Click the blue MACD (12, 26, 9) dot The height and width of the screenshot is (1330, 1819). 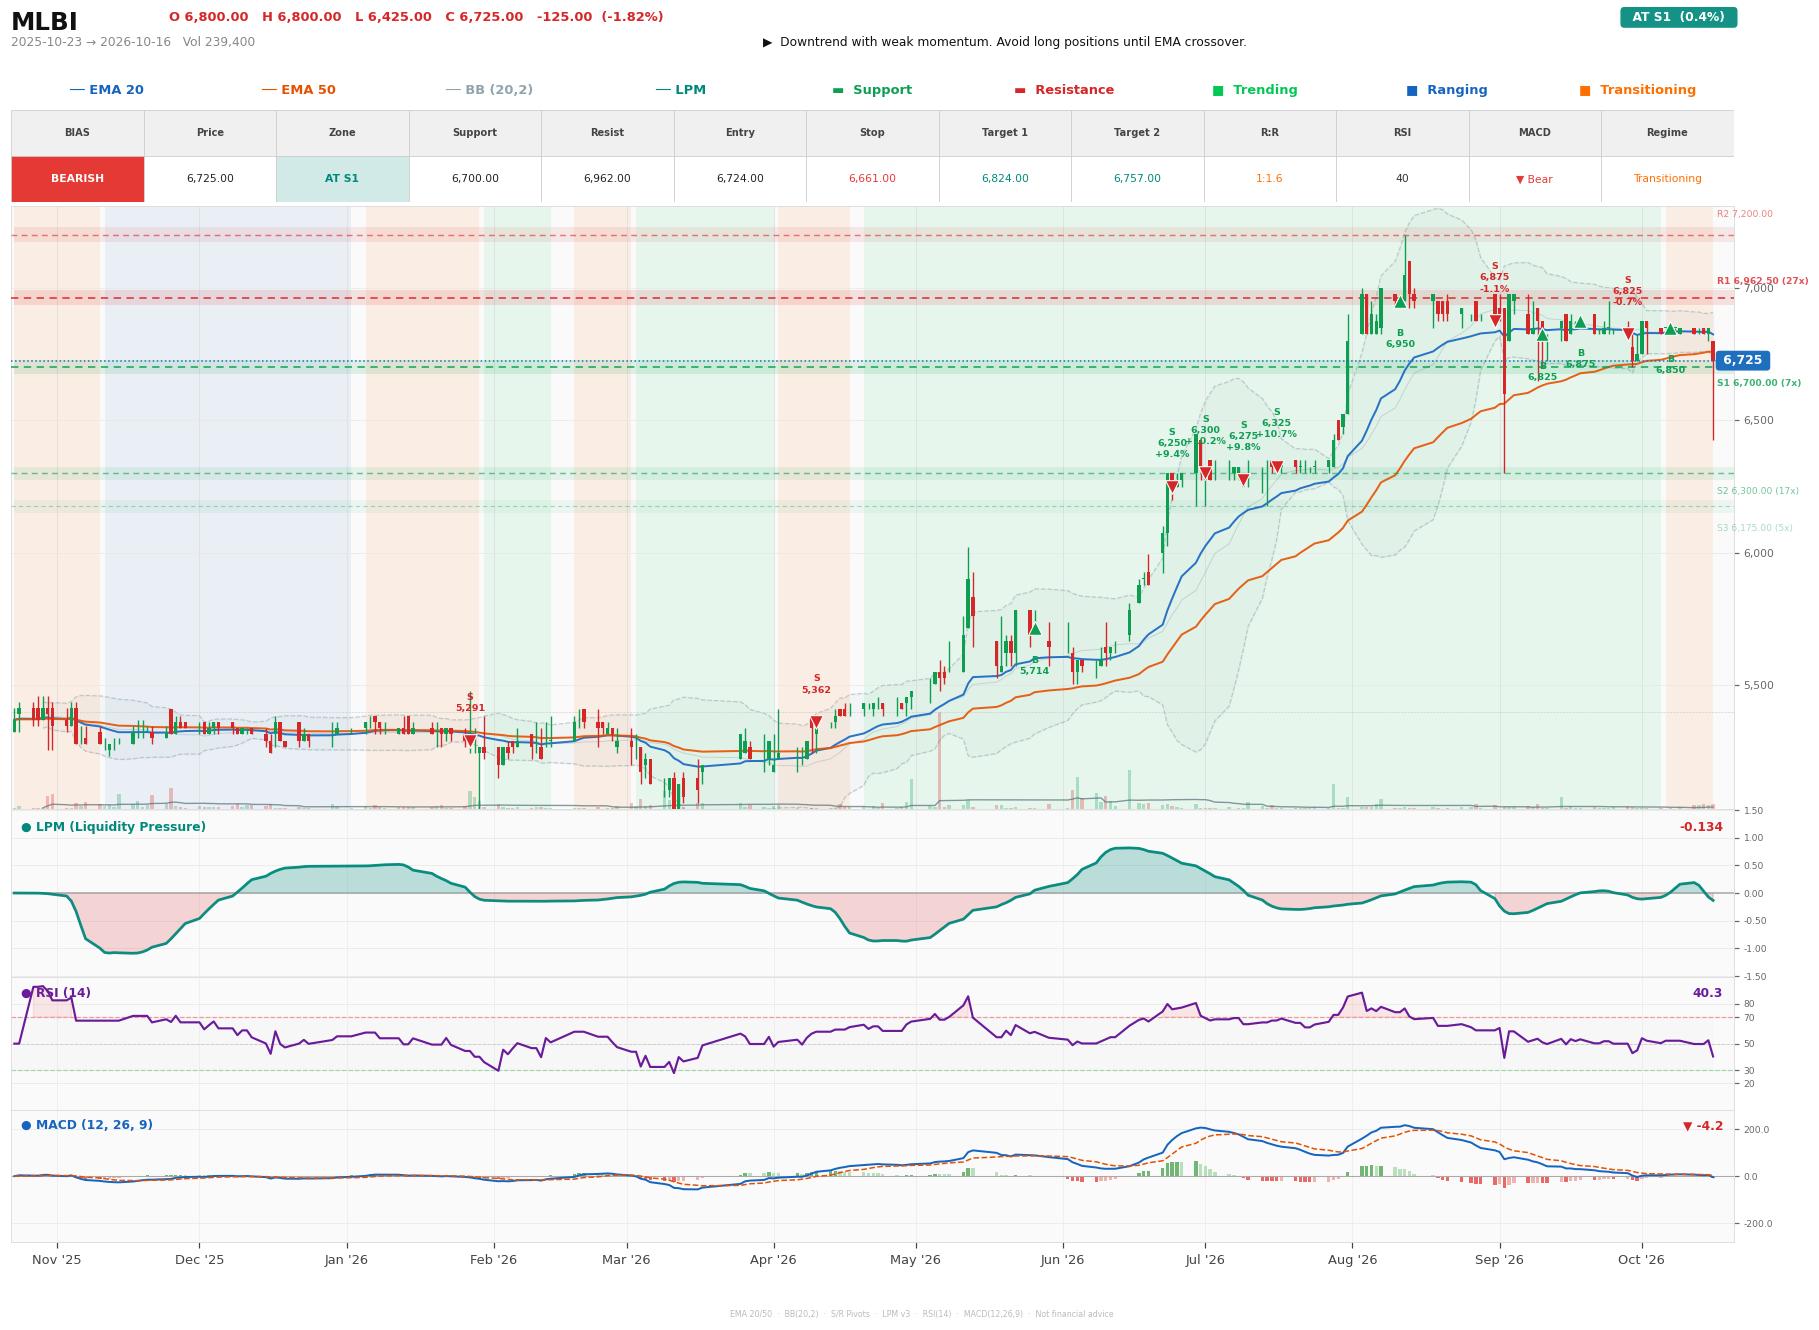tap(26, 1125)
